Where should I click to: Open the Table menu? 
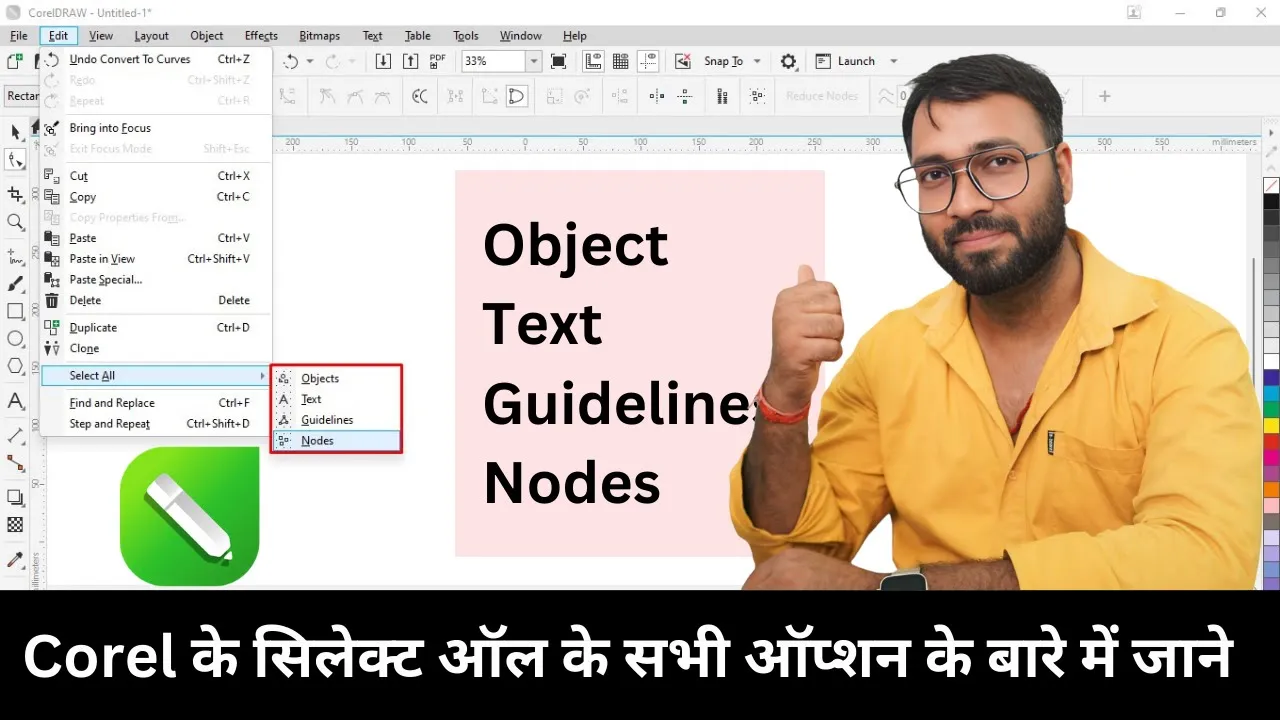[x=418, y=35]
